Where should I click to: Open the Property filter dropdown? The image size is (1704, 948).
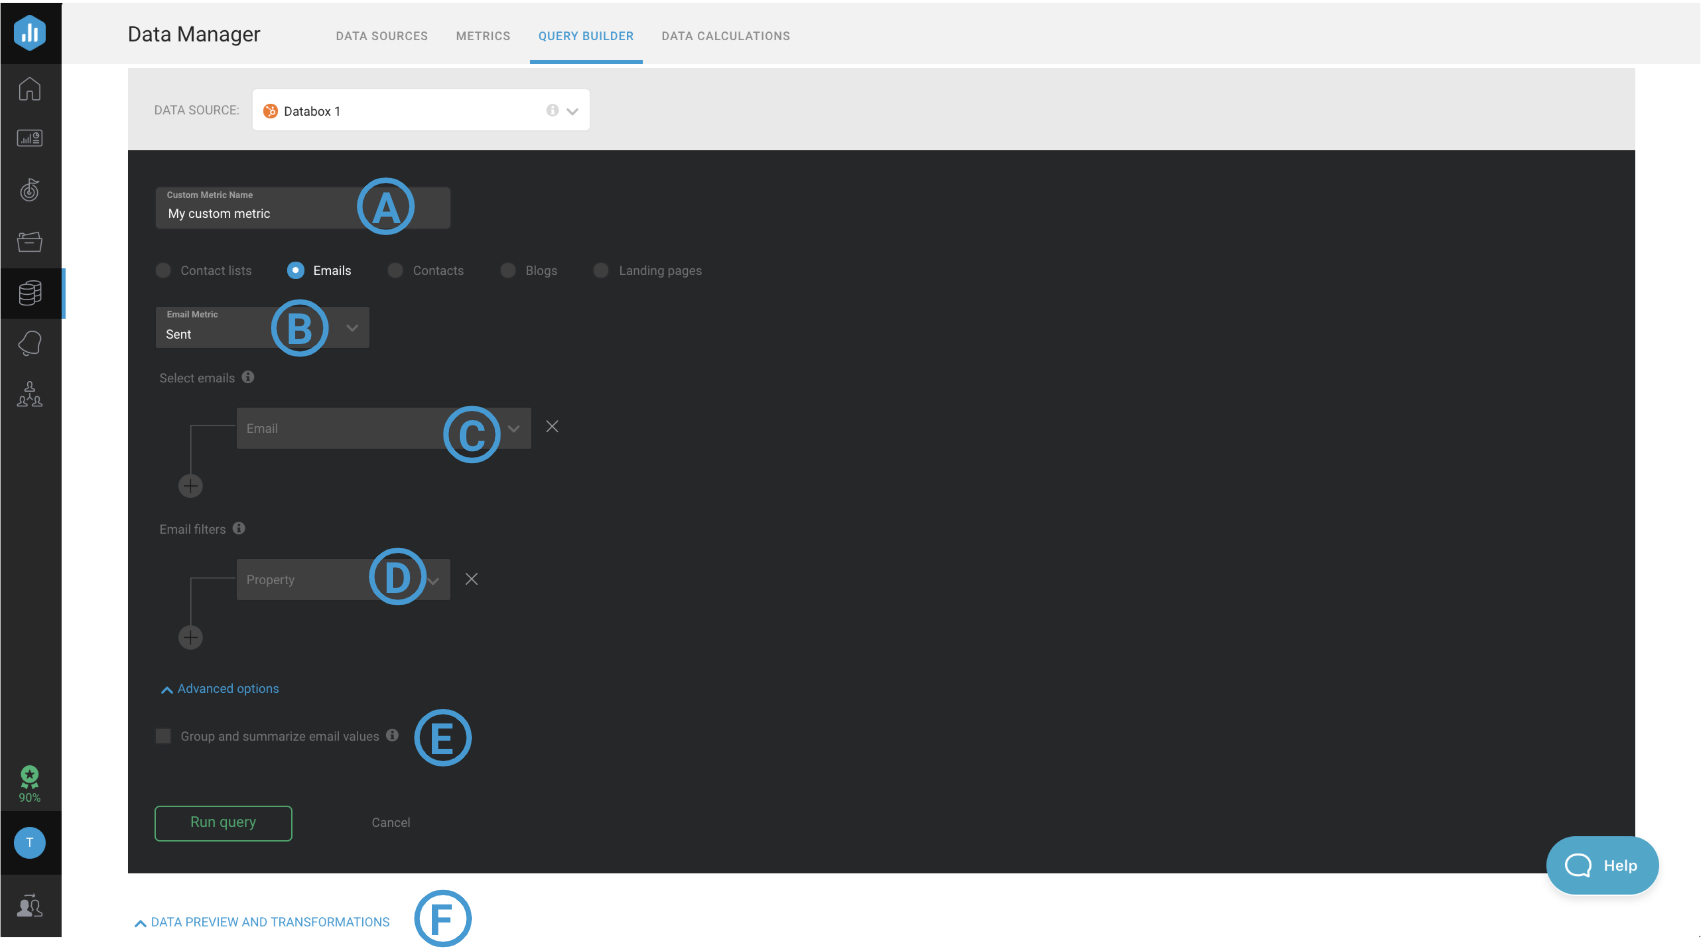[343, 580]
